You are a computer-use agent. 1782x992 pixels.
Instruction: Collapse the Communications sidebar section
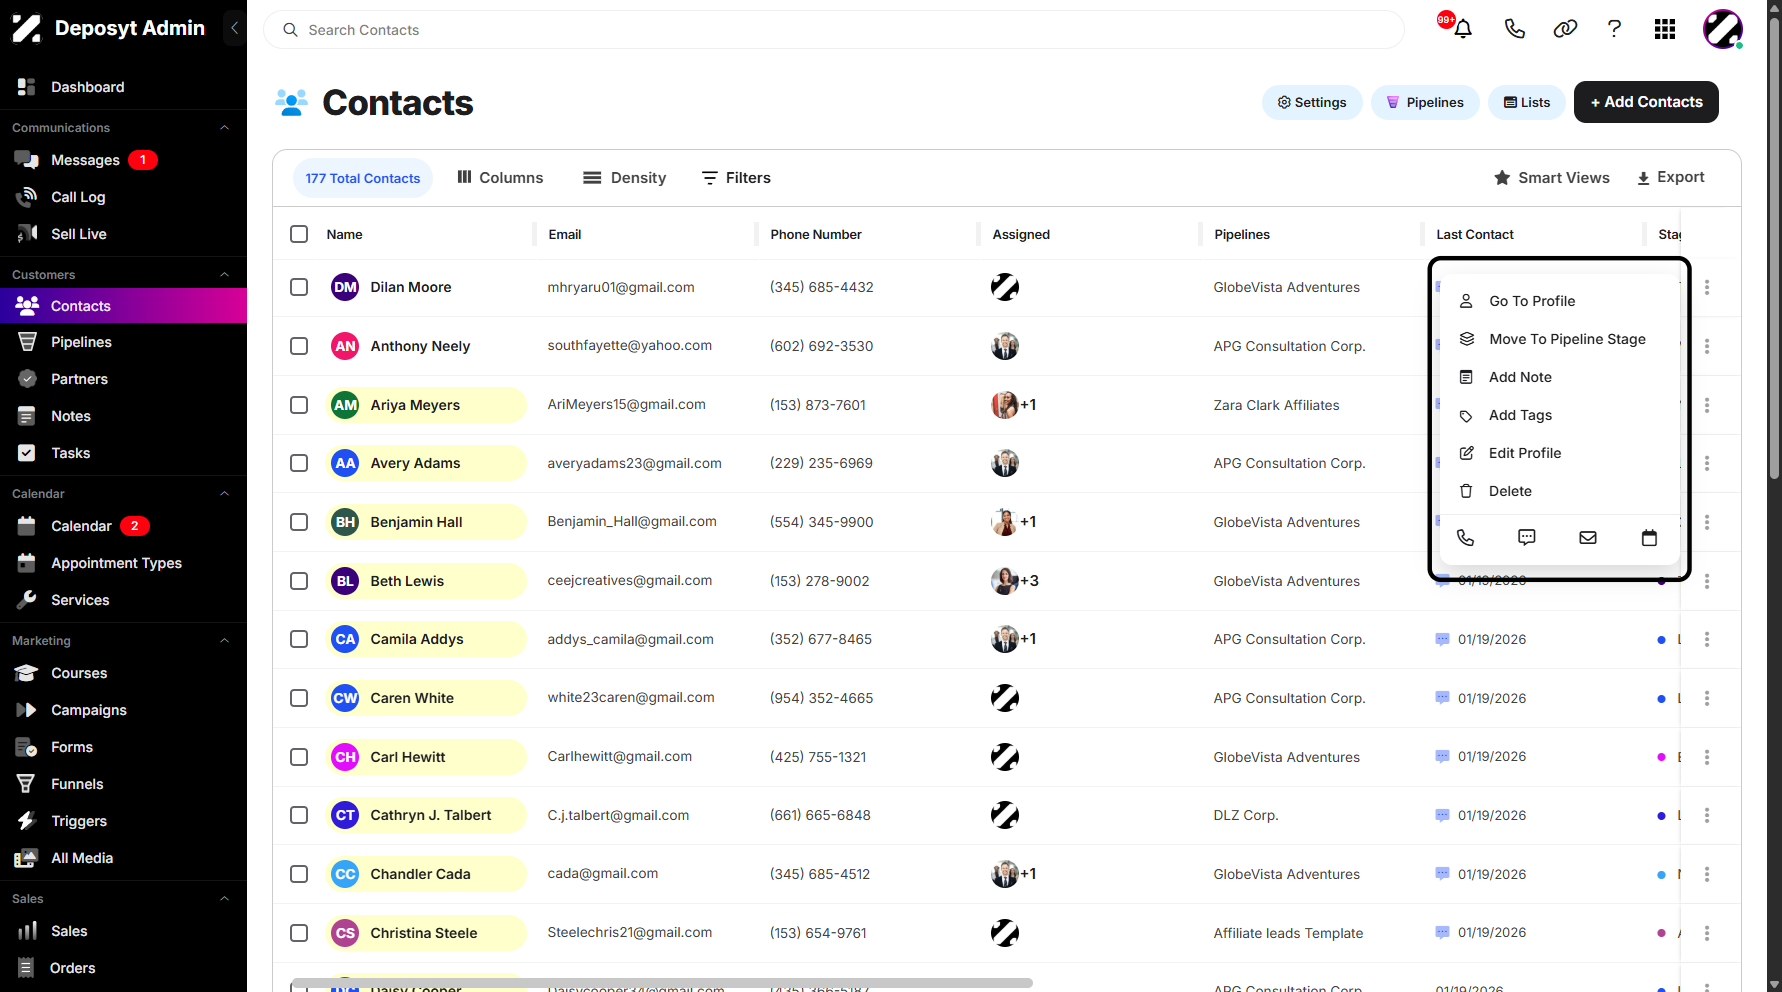tap(224, 128)
